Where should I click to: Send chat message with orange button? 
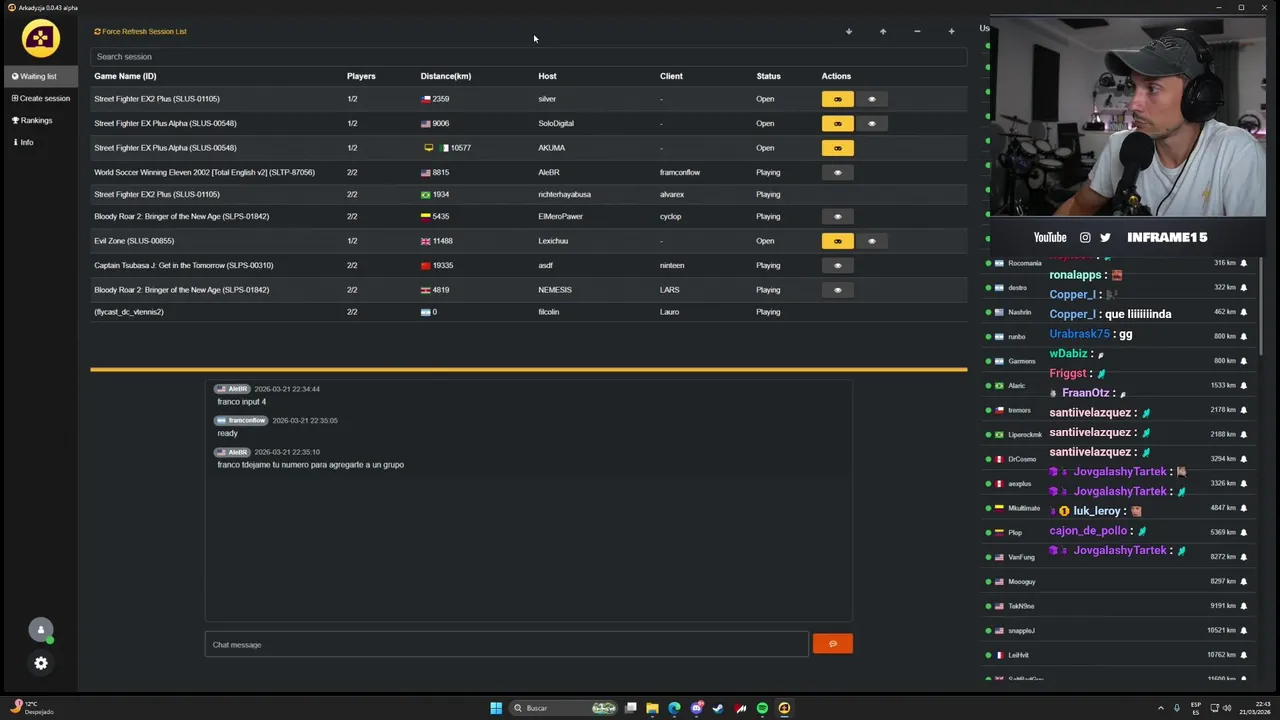coord(833,644)
